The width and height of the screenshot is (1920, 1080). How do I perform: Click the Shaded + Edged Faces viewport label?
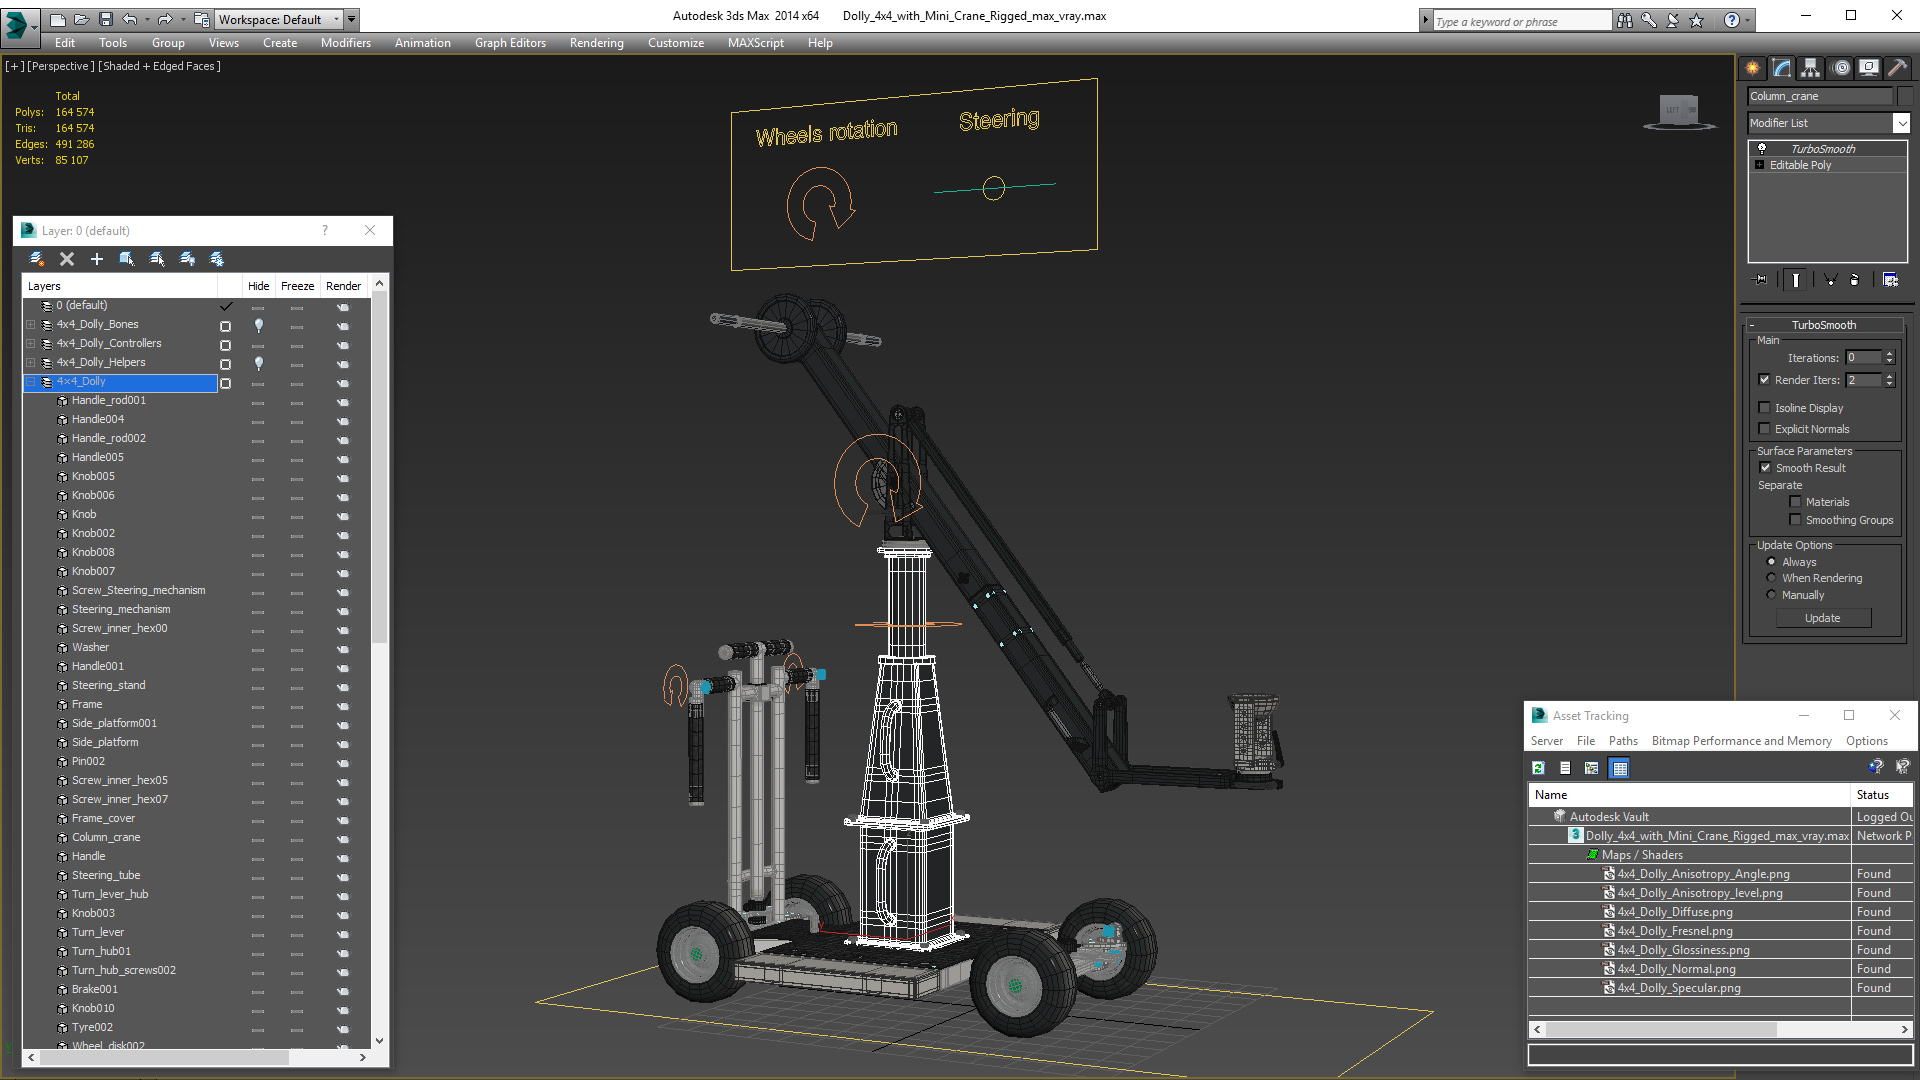(159, 66)
